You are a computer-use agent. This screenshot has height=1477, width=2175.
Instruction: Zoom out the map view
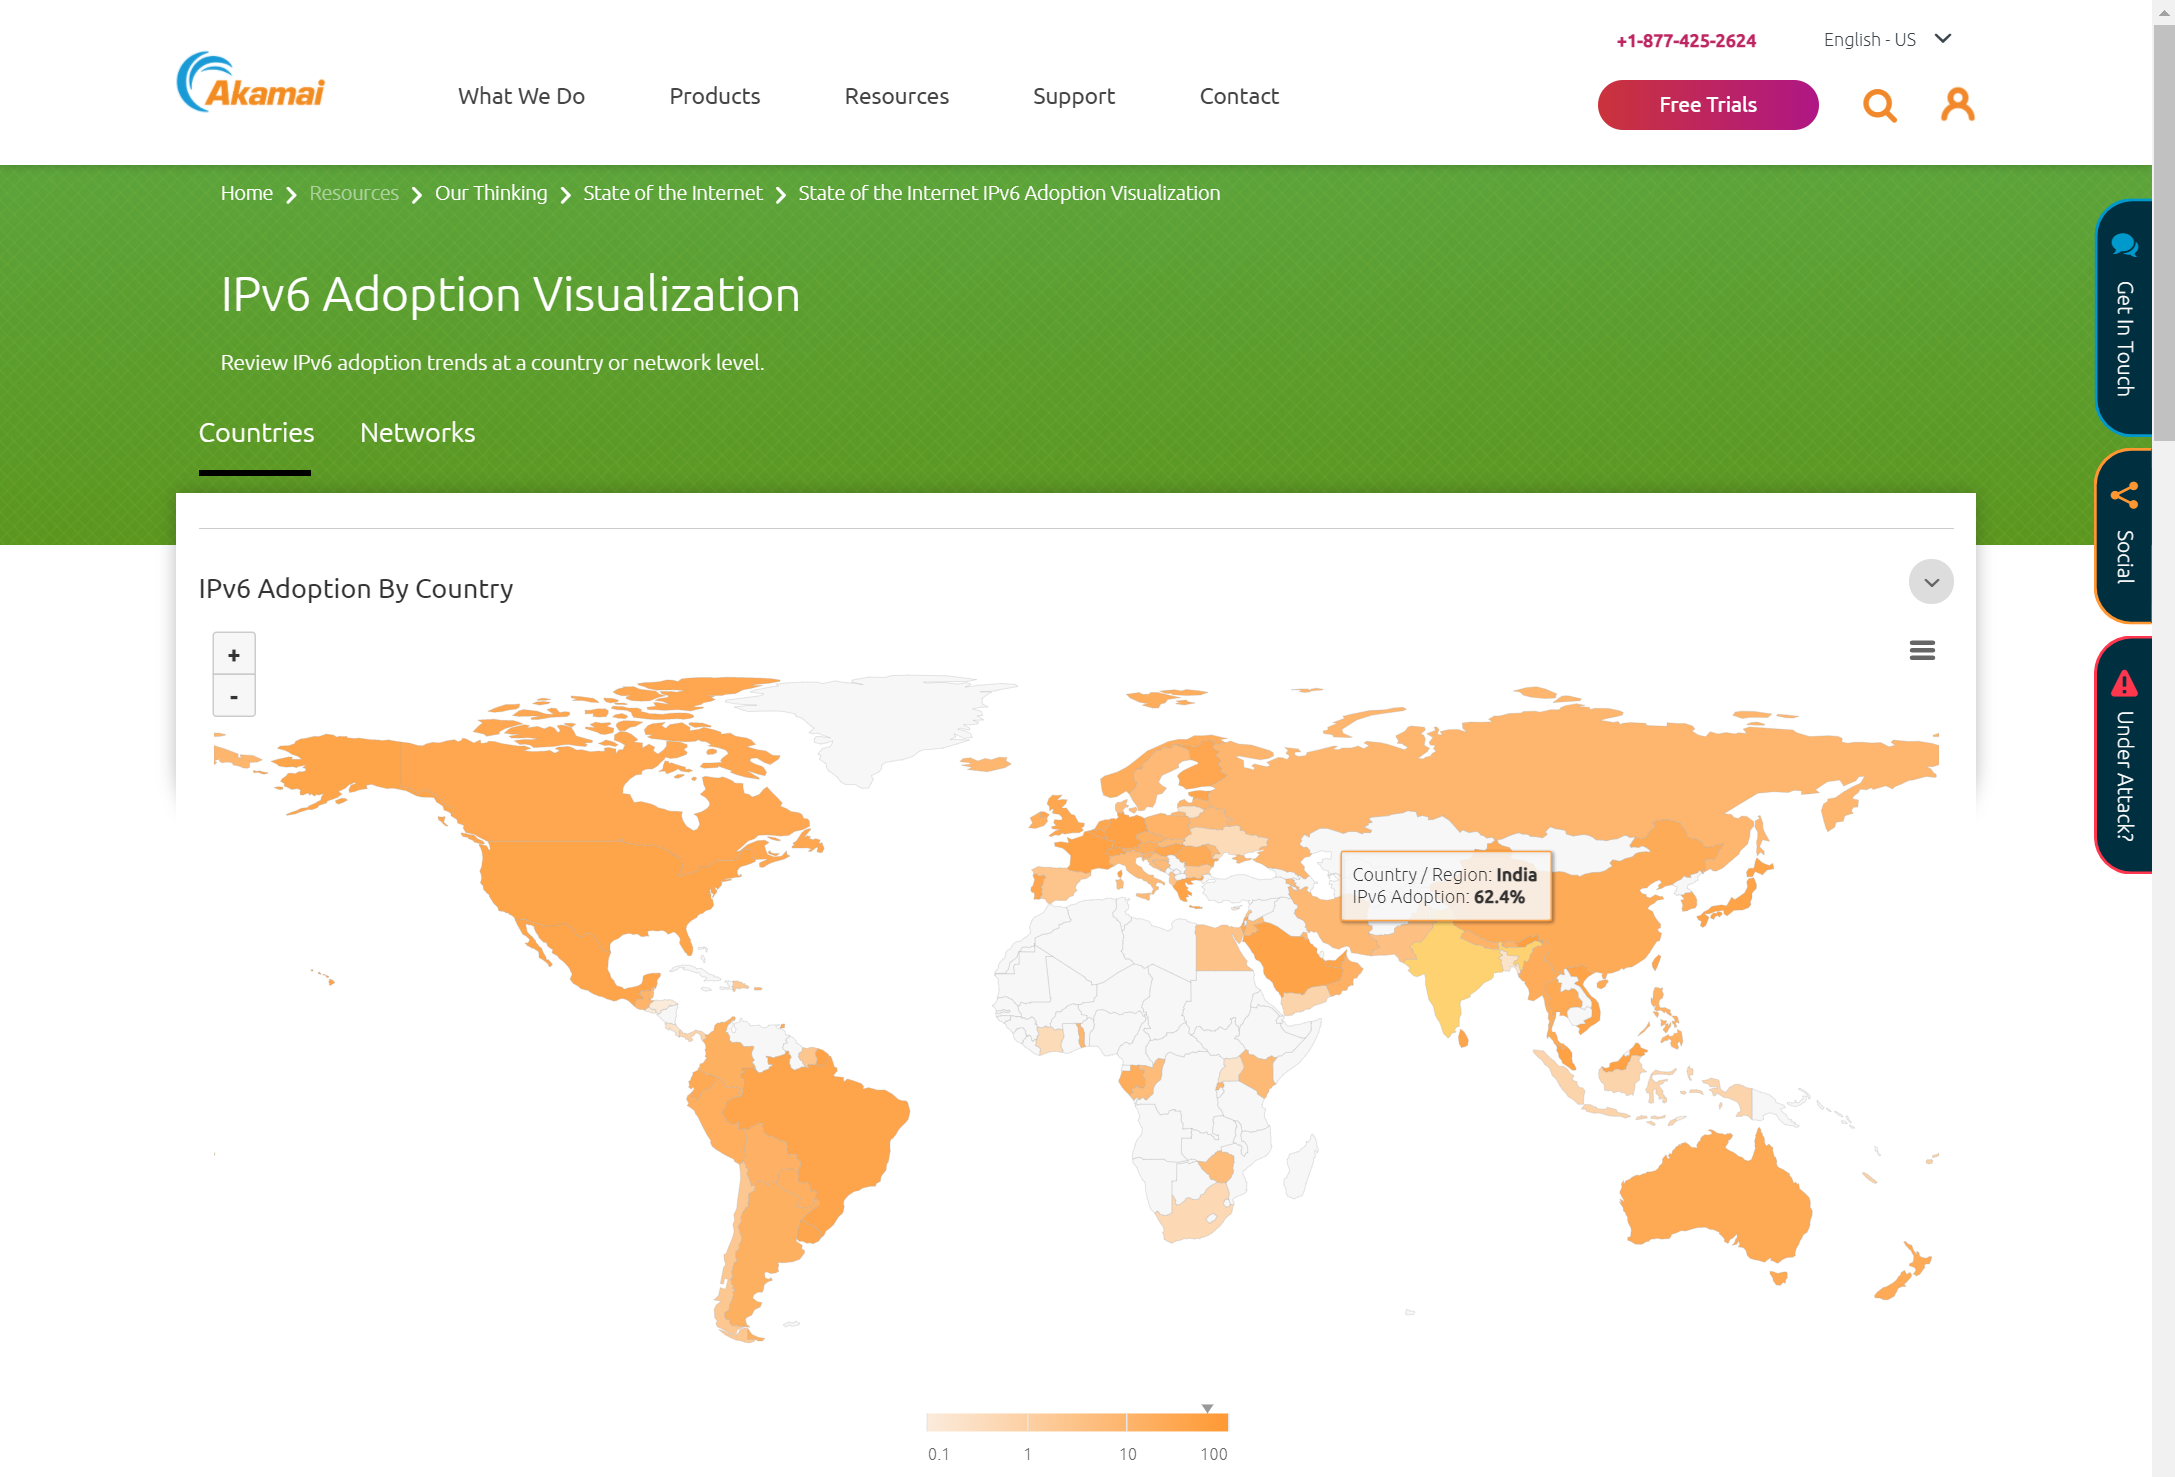click(234, 697)
